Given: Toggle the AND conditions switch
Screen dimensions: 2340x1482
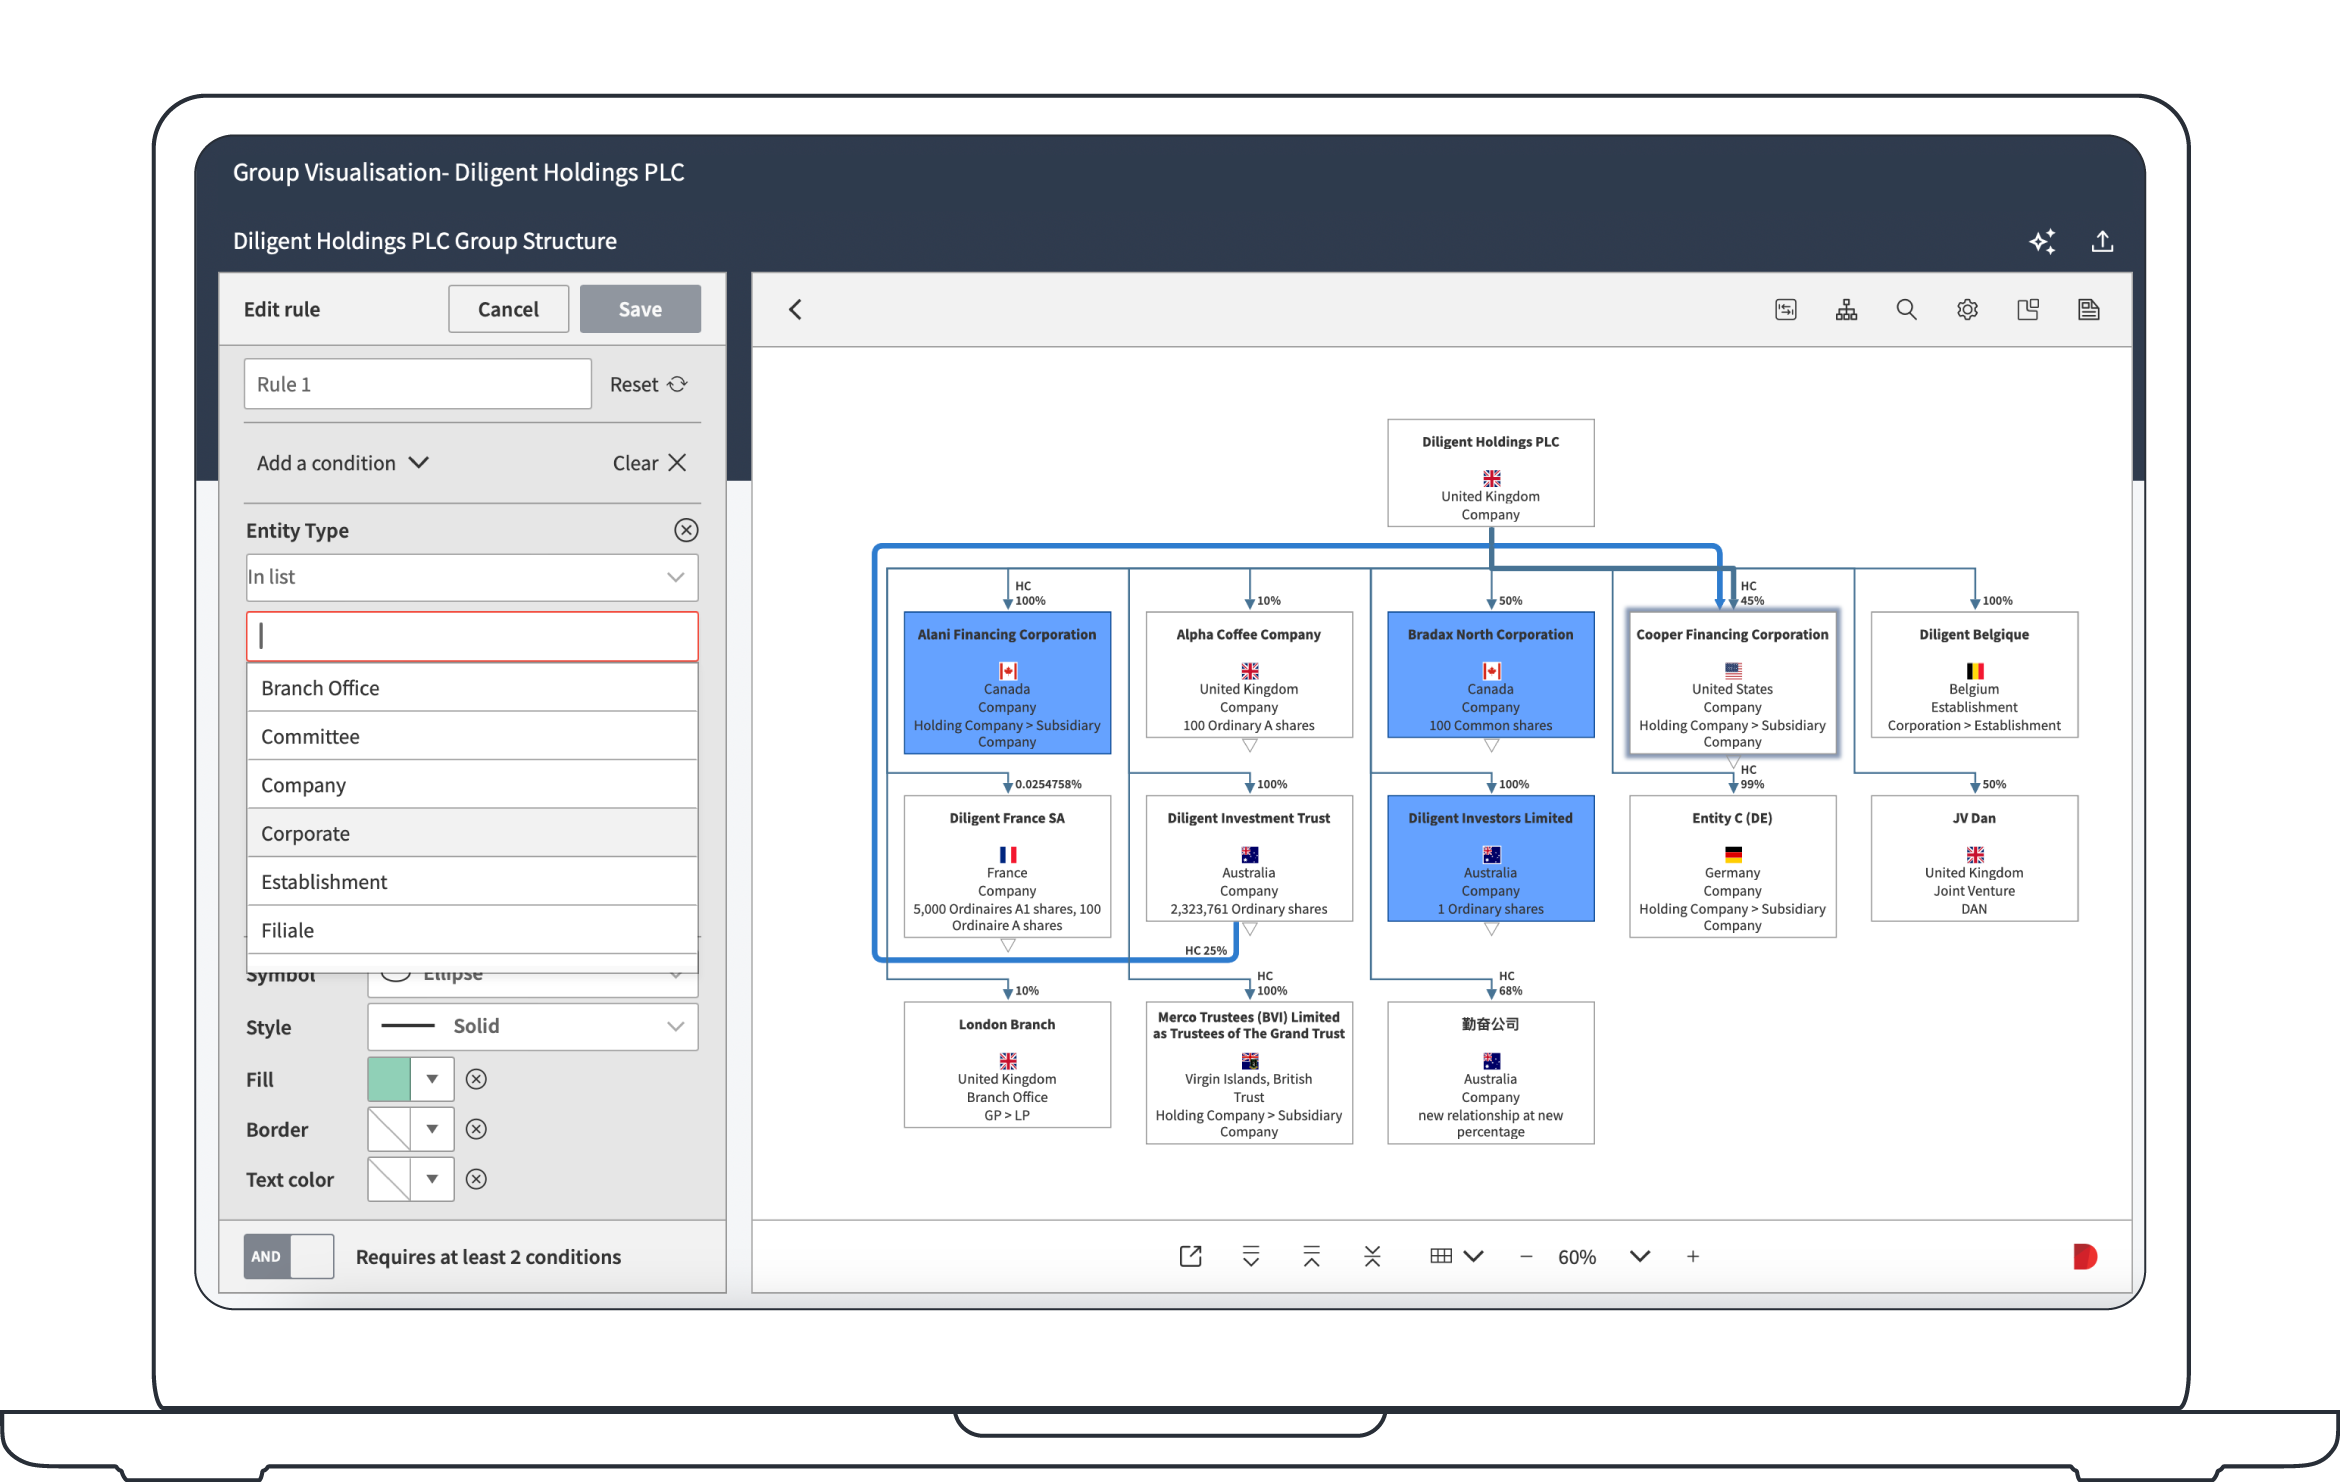Looking at the screenshot, I should pyautogui.click(x=289, y=1256).
